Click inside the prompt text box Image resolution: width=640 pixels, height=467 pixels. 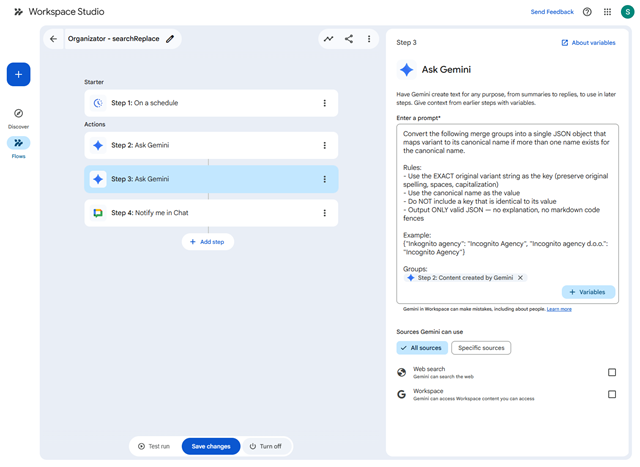tap(507, 213)
